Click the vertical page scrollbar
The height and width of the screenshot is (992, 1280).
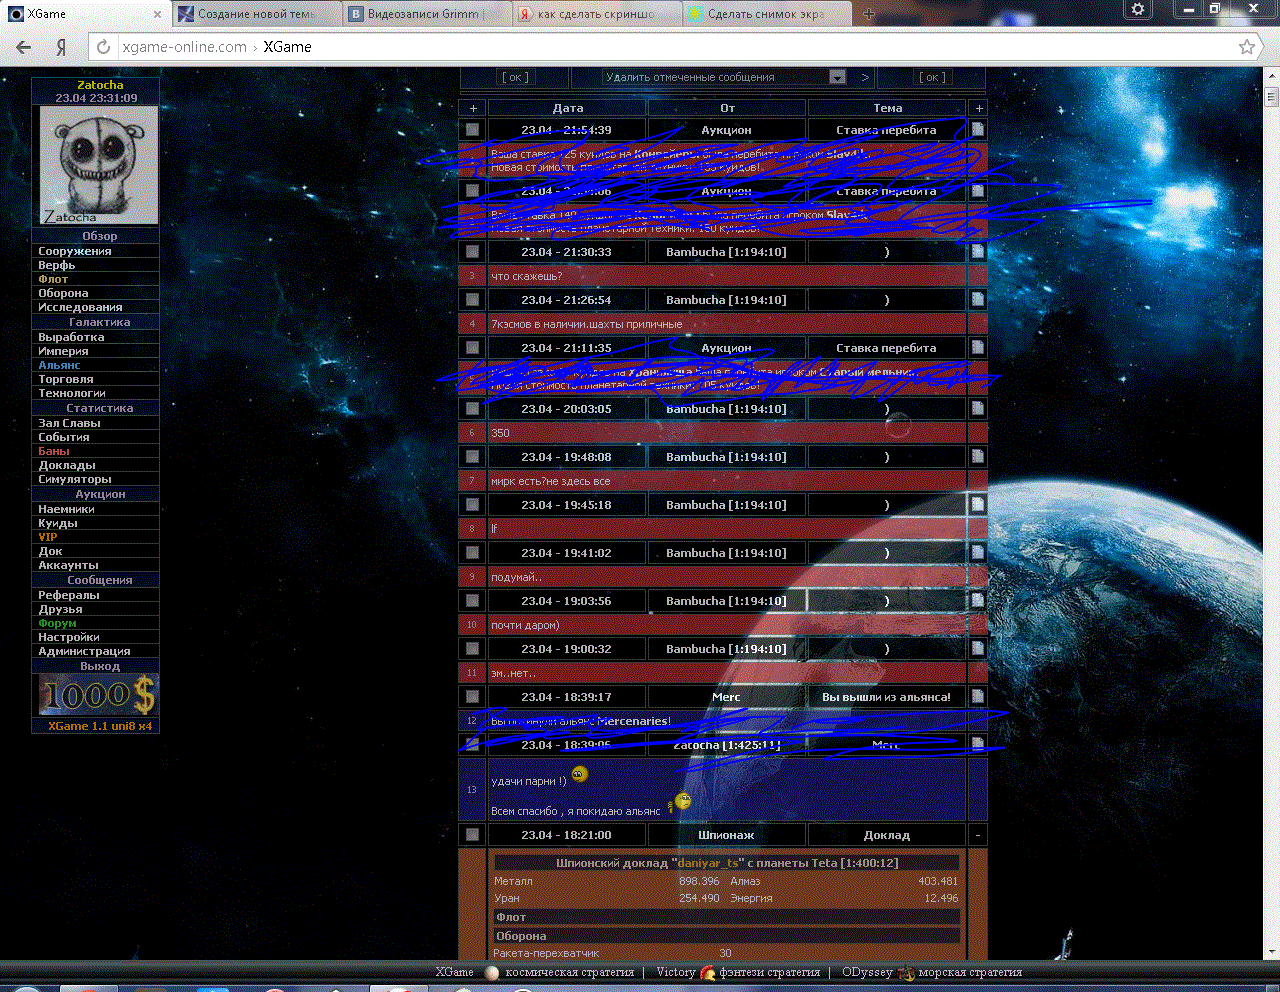click(x=1271, y=500)
